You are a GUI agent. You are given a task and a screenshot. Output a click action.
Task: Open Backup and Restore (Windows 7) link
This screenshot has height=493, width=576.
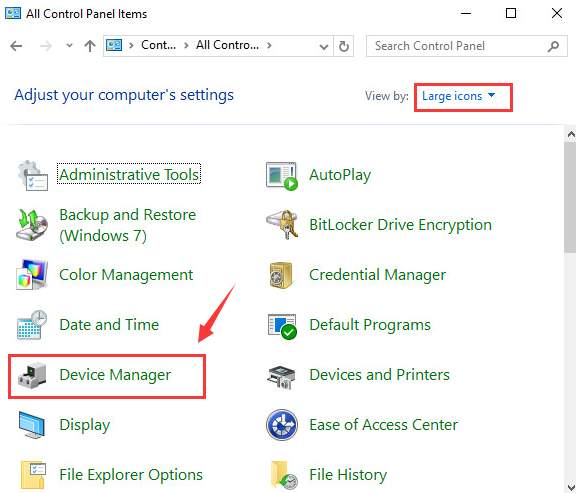(x=127, y=225)
